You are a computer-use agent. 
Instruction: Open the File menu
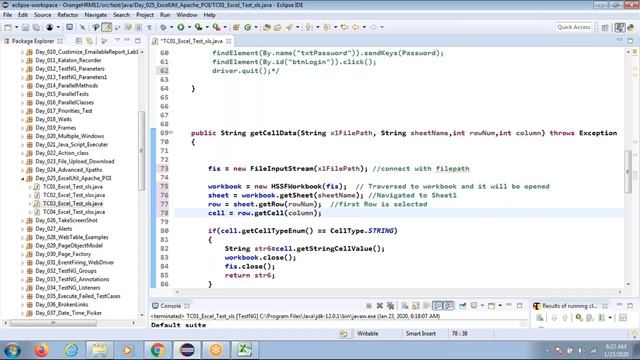(7, 15)
